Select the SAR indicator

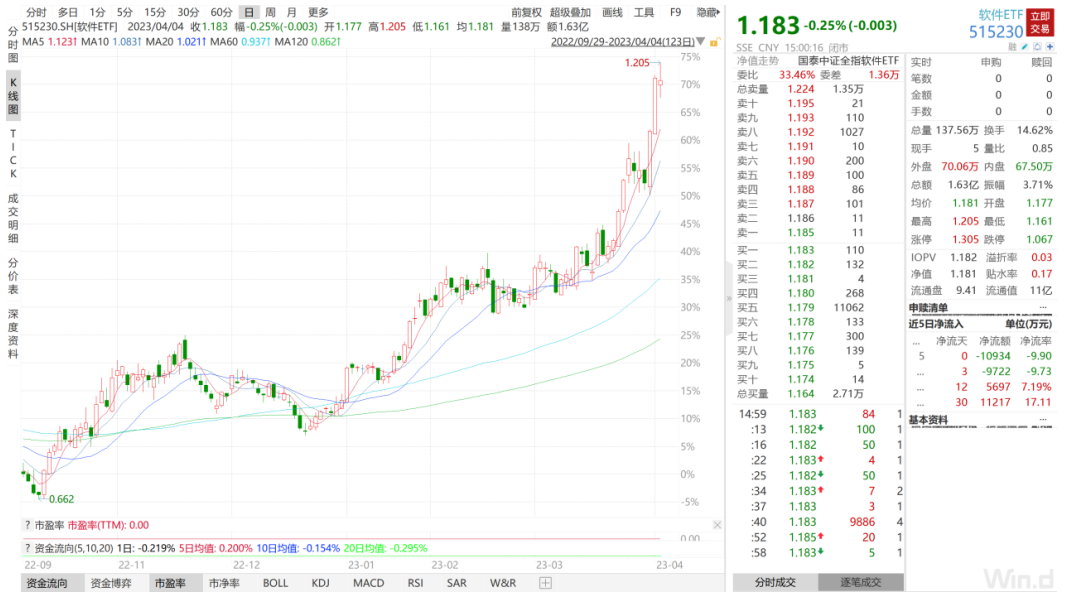click(x=456, y=583)
